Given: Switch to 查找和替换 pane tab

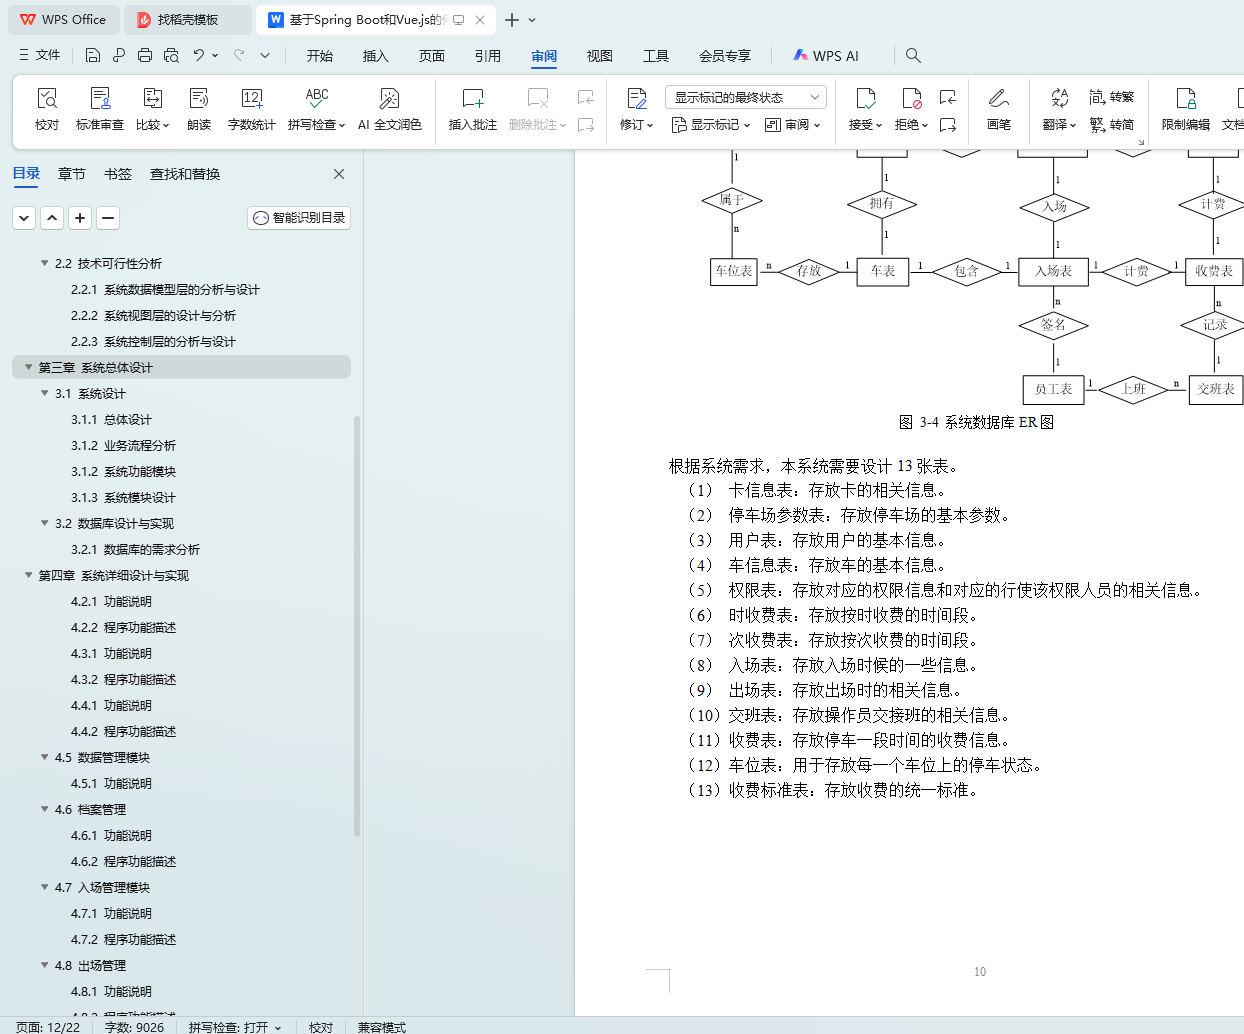Looking at the screenshot, I should [x=185, y=174].
